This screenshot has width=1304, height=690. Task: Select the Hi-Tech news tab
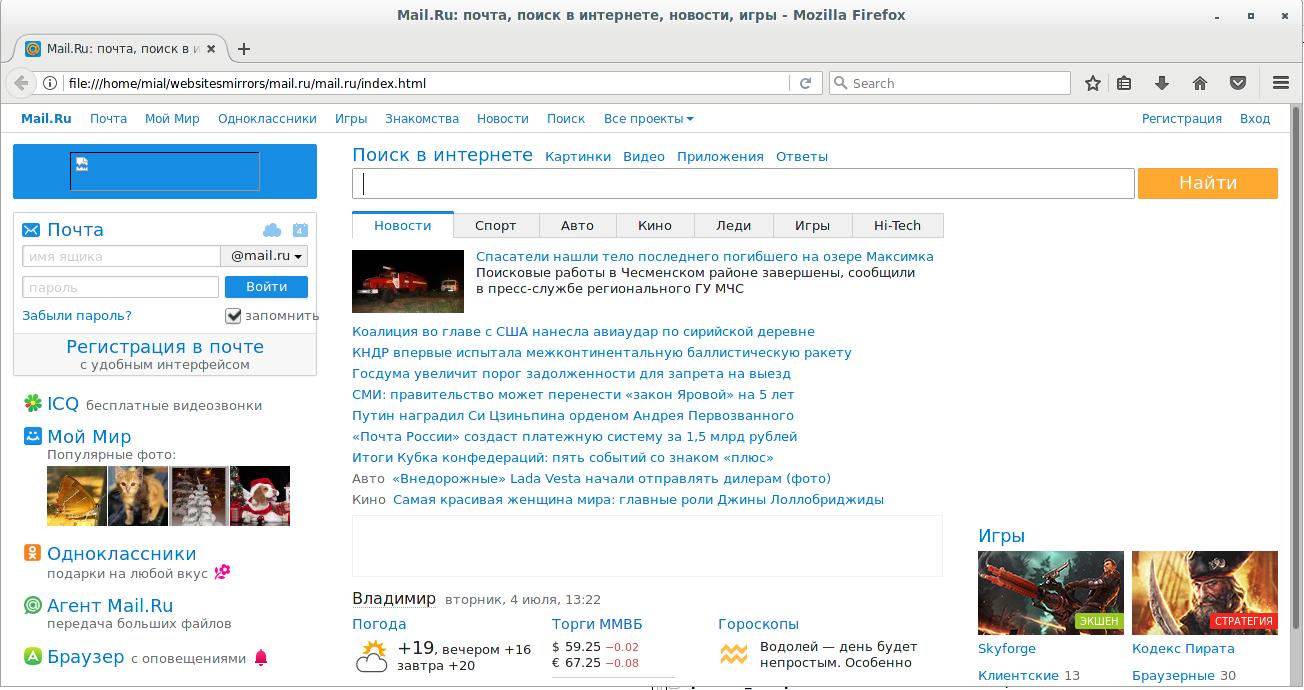(897, 225)
